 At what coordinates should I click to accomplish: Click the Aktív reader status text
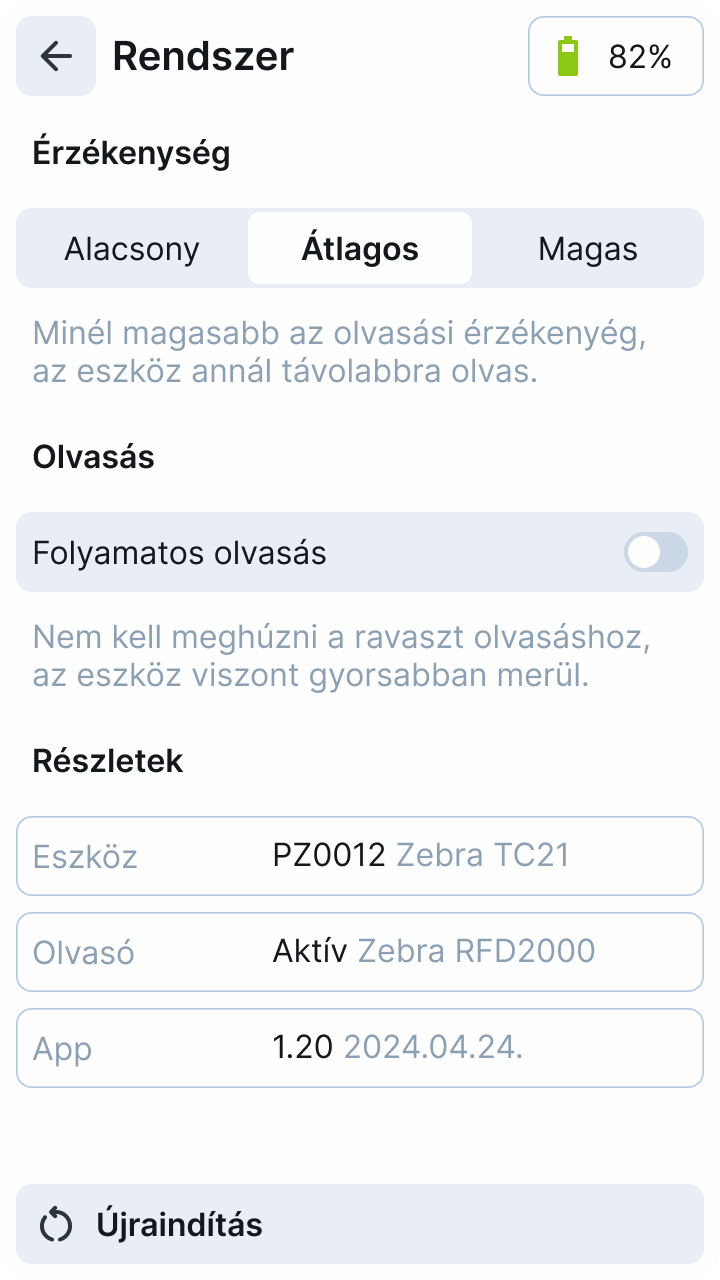(x=310, y=951)
